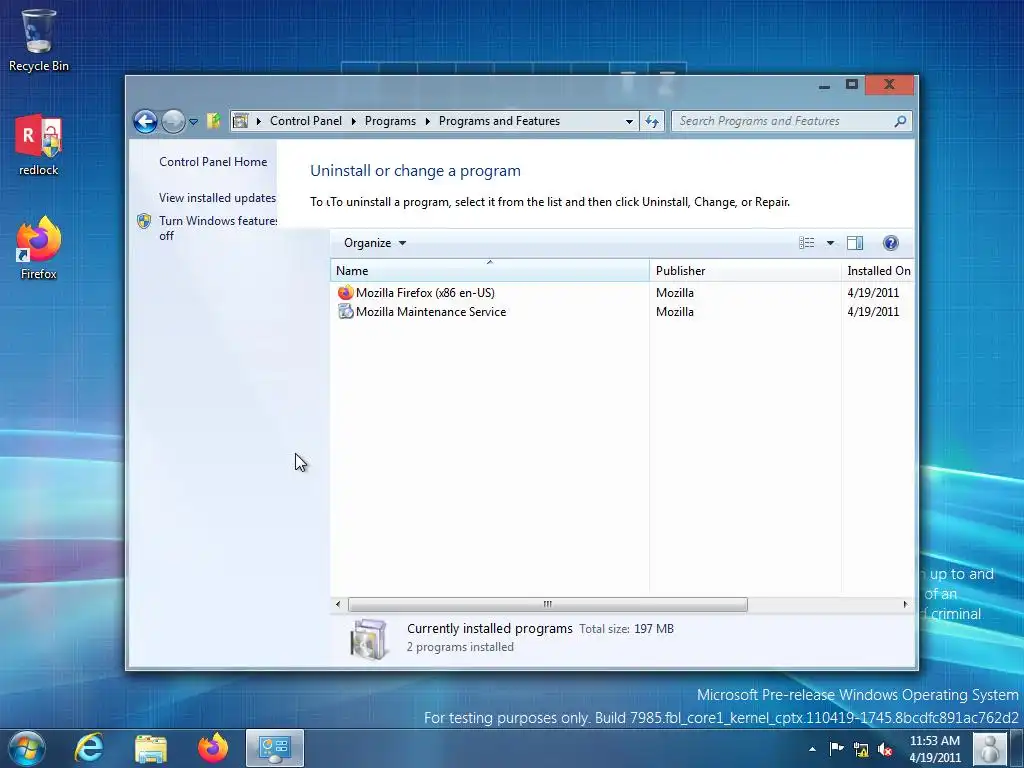Open the view options dropdown arrow
This screenshot has height=768, width=1024.
coord(830,243)
